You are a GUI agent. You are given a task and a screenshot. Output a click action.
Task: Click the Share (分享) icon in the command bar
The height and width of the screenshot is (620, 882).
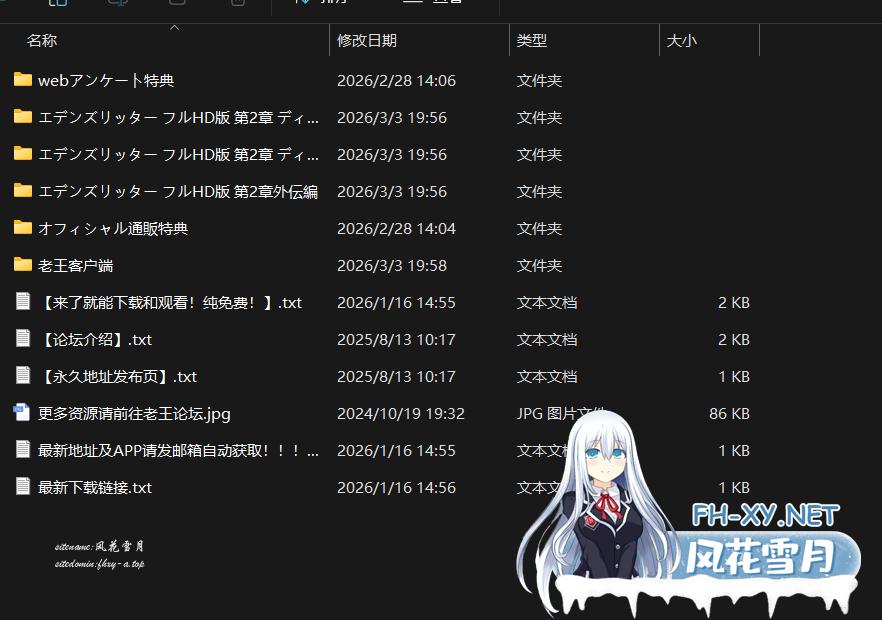click(x=305, y=4)
